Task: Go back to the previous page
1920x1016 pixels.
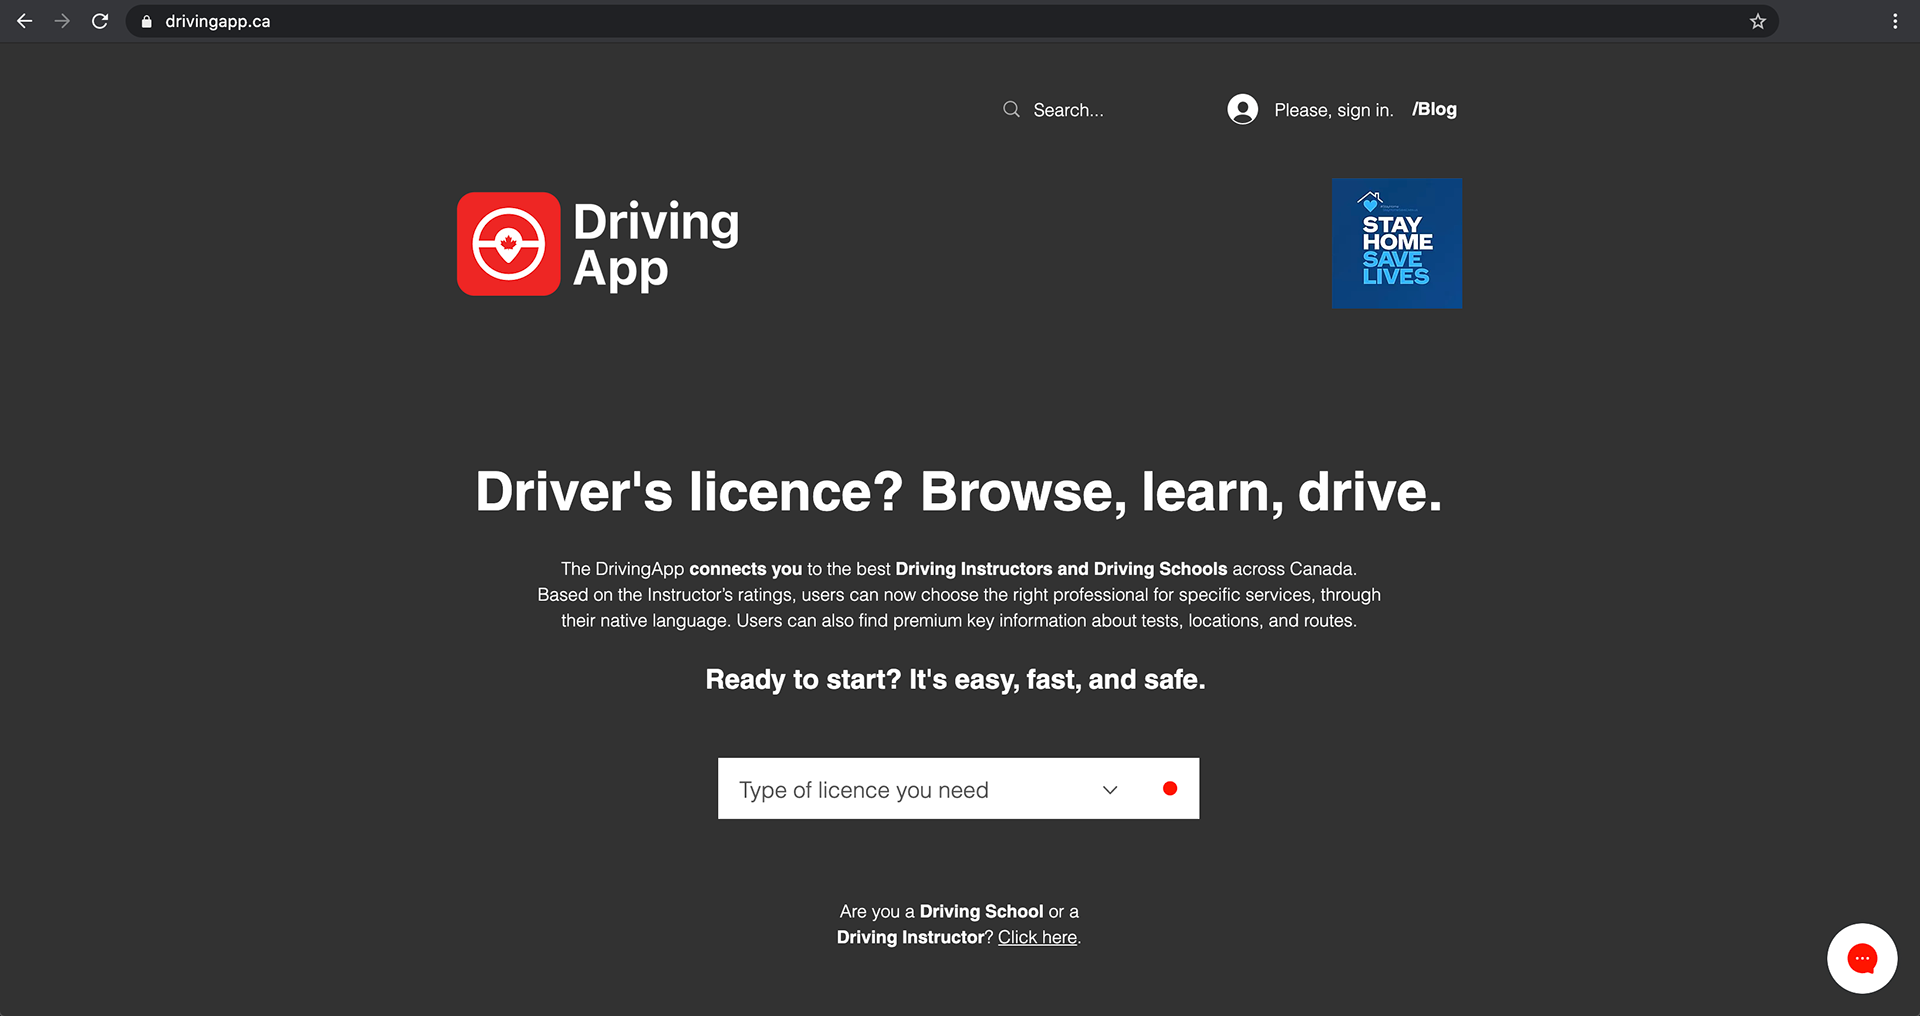Action: click(x=25, y=21)
